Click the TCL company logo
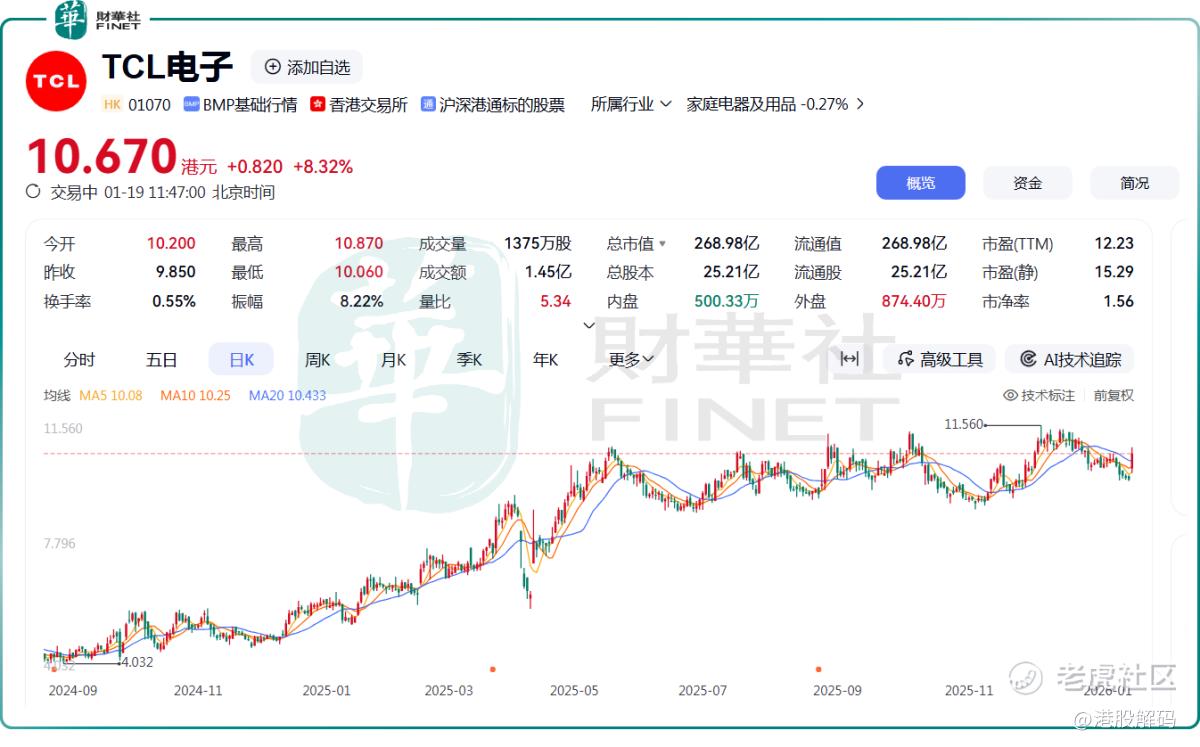 pos(56,83)
